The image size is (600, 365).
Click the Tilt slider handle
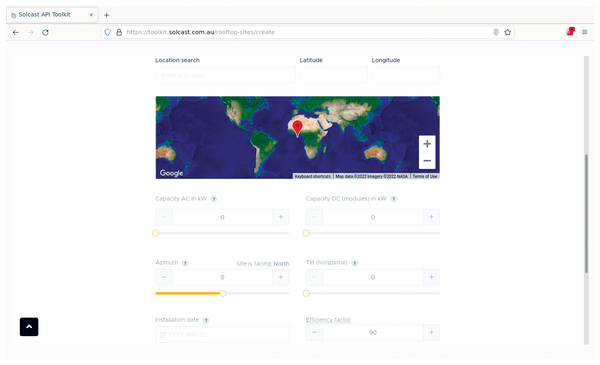(306, 293)
